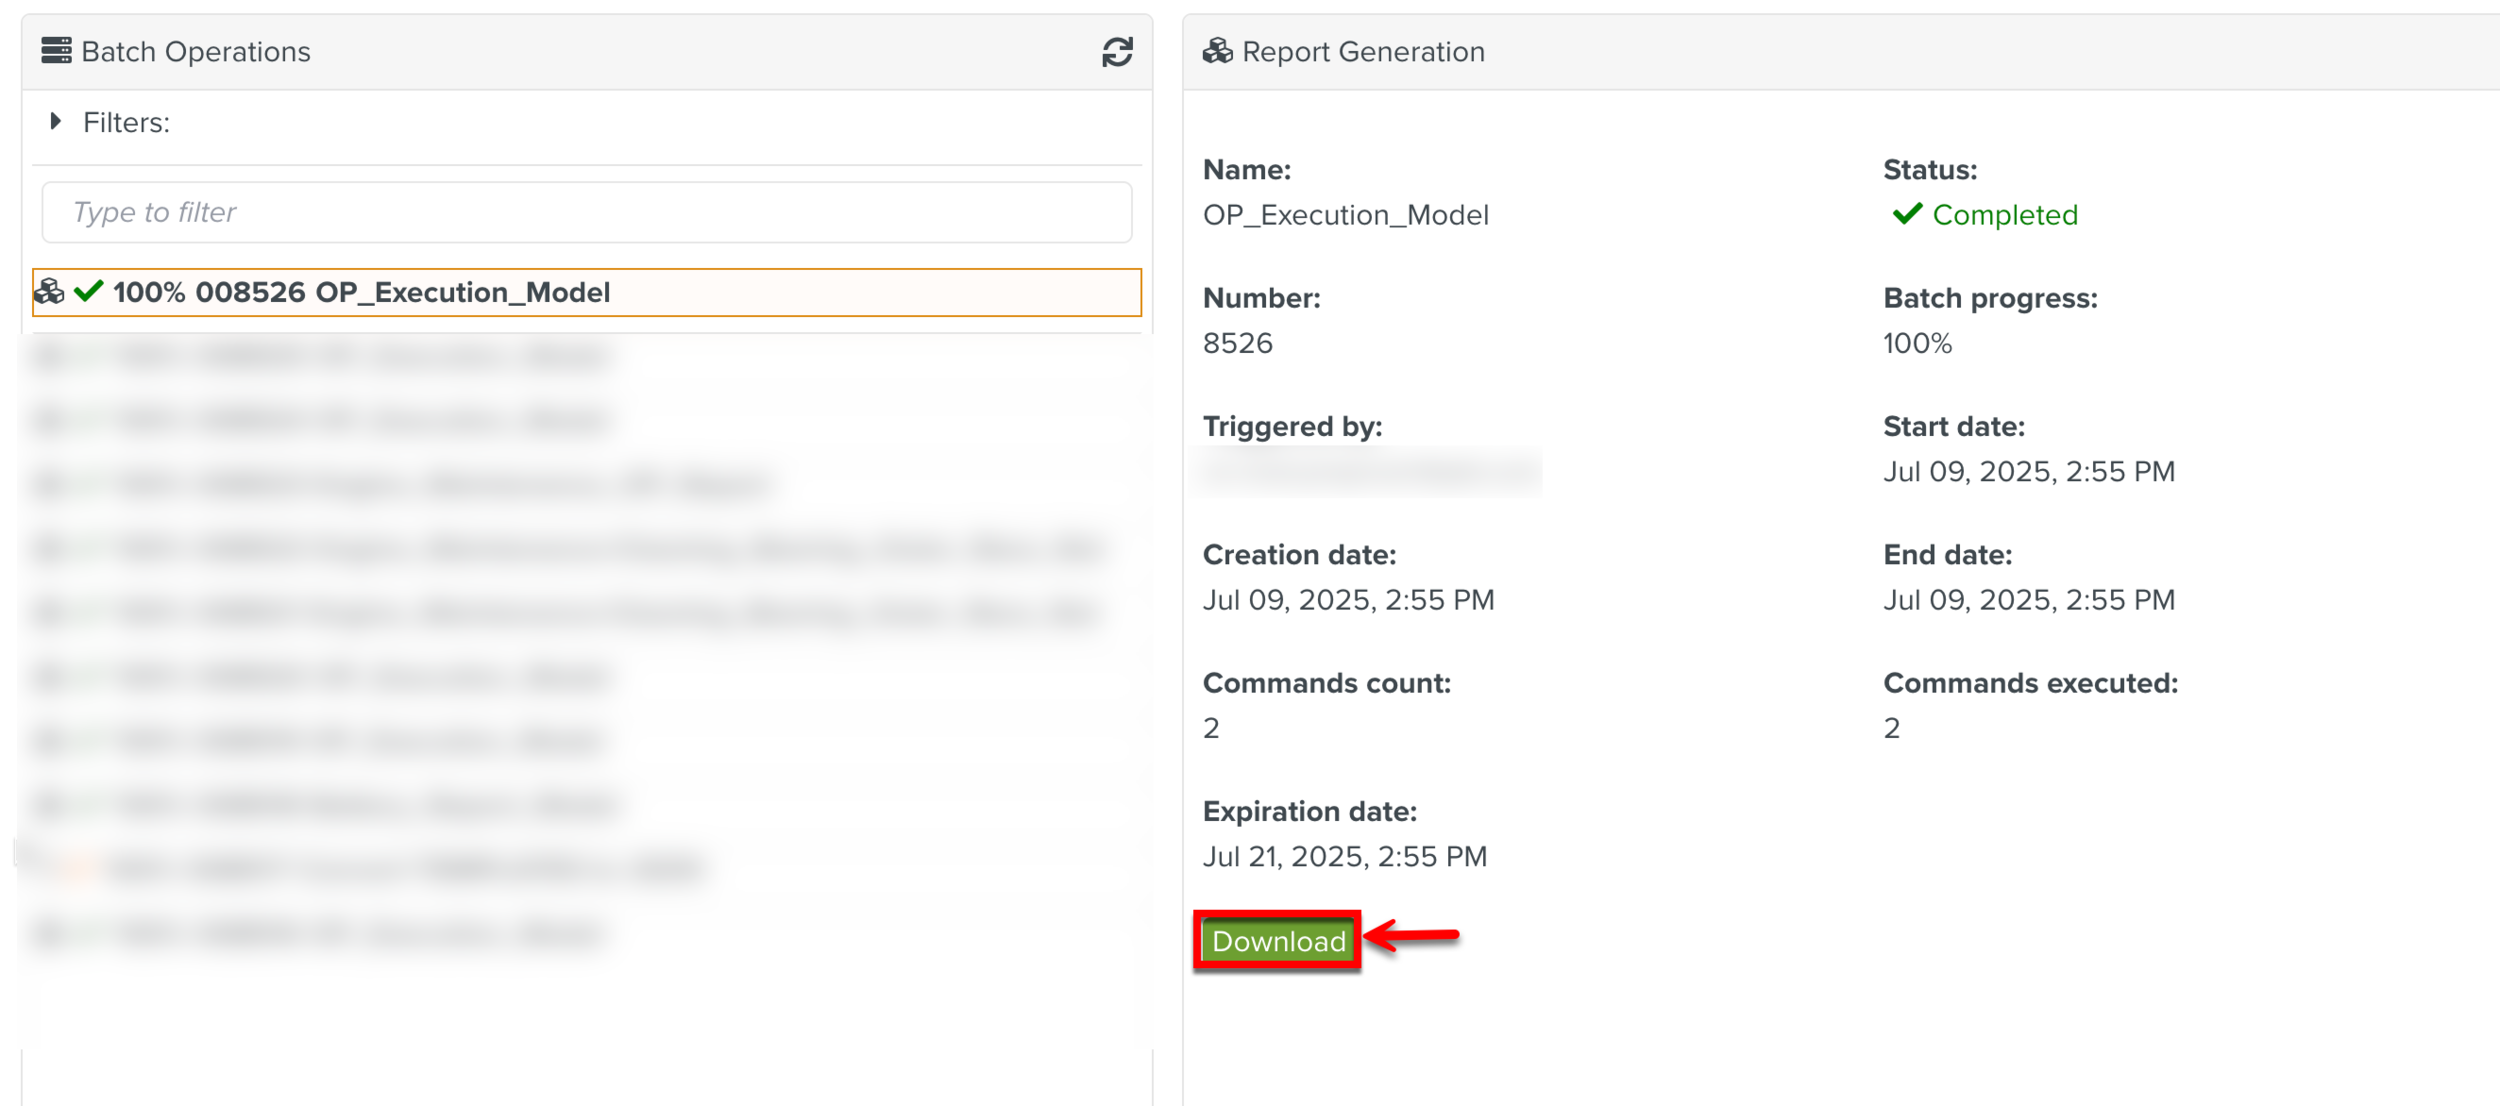Click the green Completed status text
The height and width of the screenshot is (1106, 2500).
pos(2004,215)
